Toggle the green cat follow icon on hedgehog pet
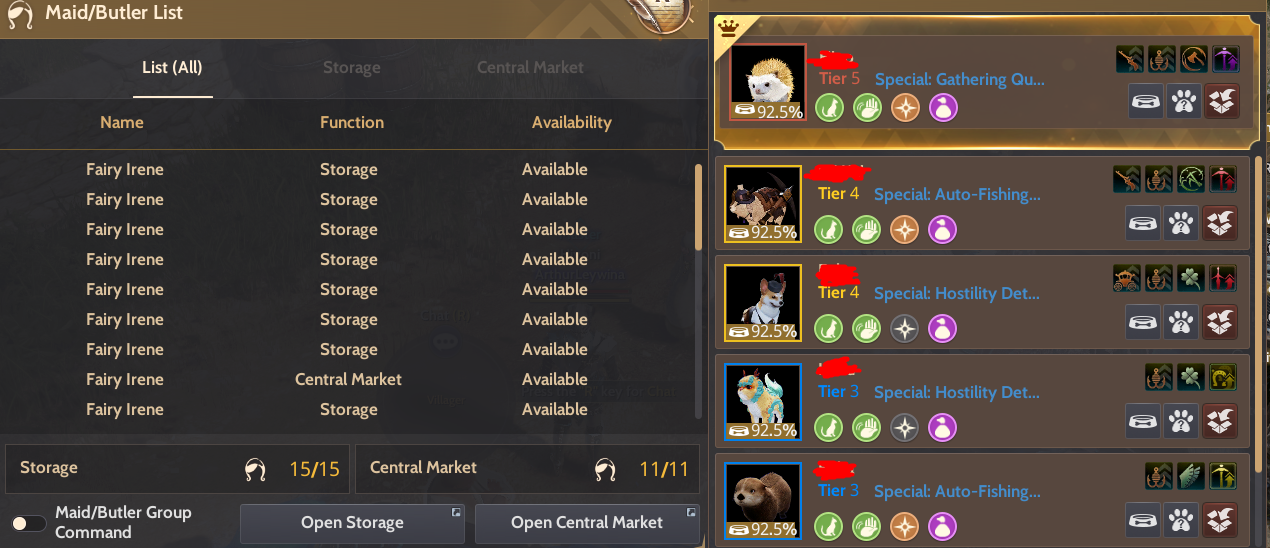This screenshot has height=548, width=1270. [x=829, y=108]
